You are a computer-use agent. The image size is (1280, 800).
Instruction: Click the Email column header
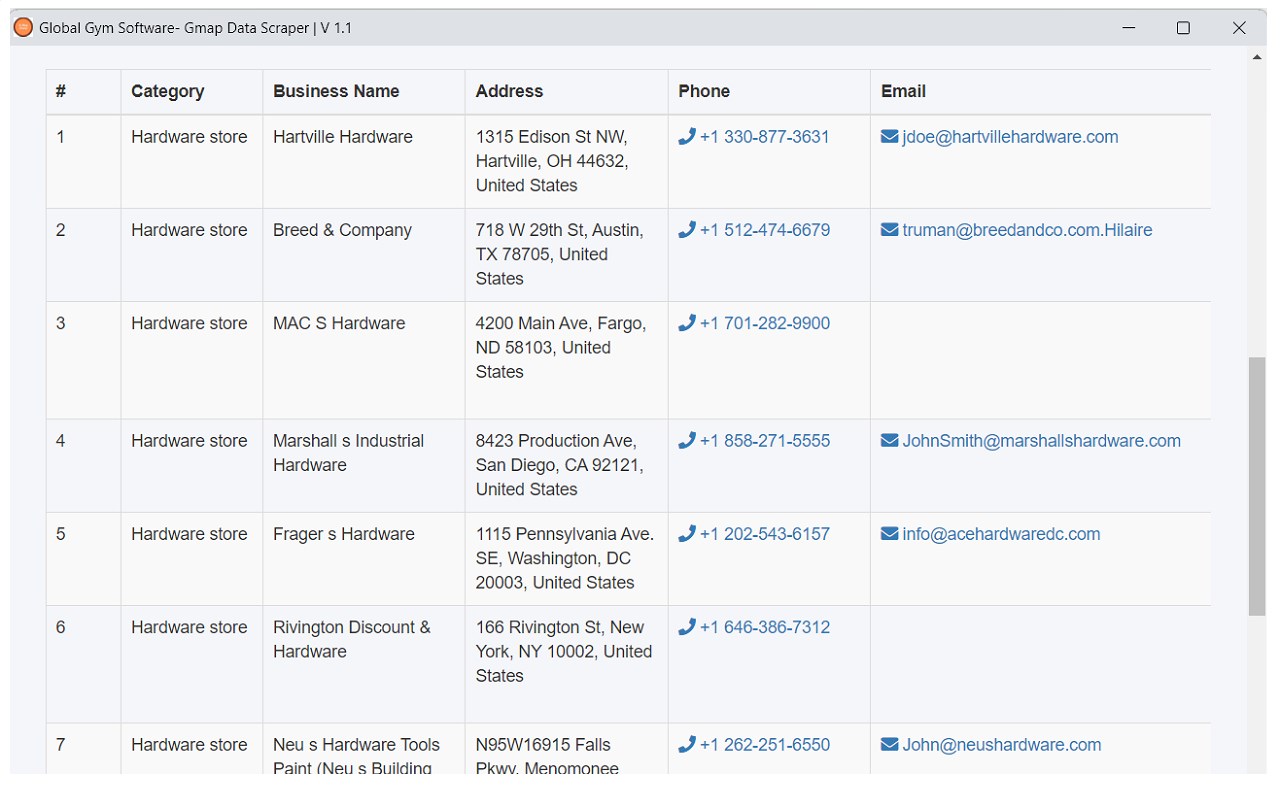click(903, 91)
